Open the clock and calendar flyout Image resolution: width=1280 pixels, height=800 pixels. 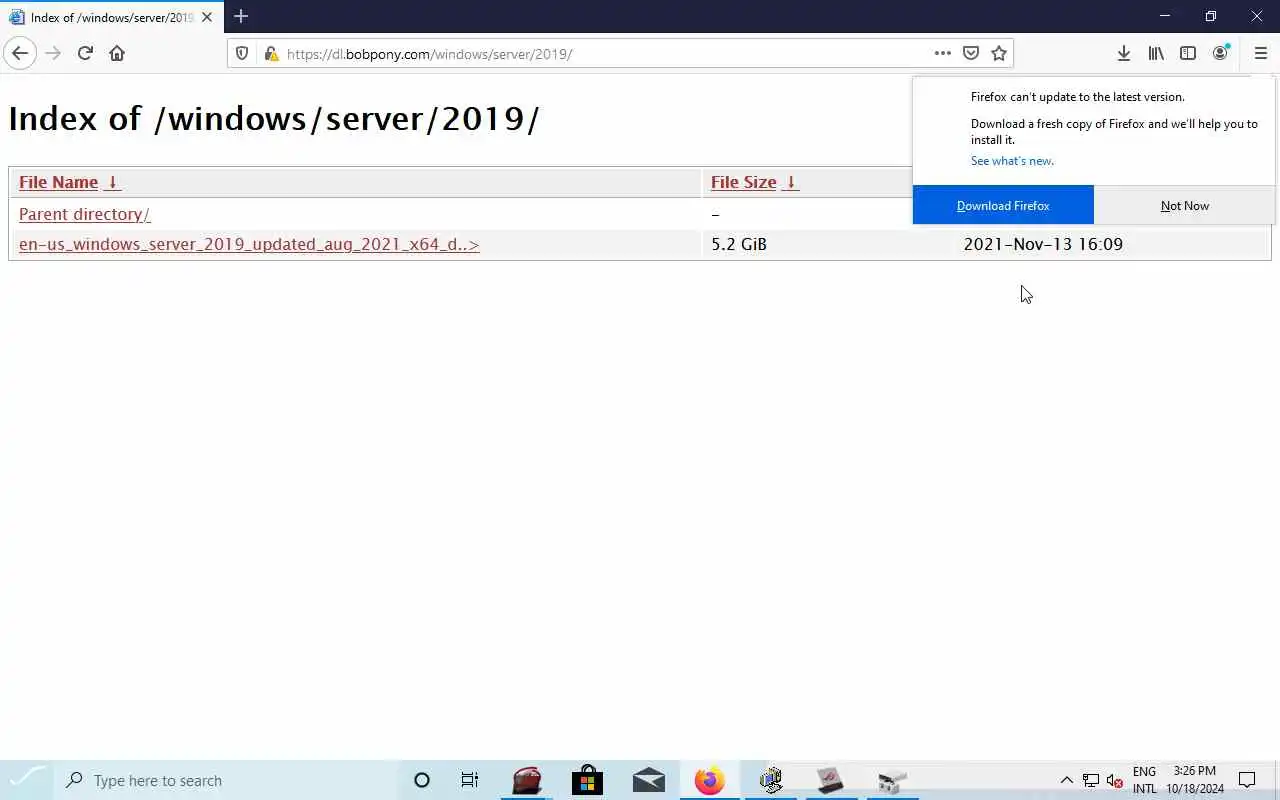pos(1195,780)
